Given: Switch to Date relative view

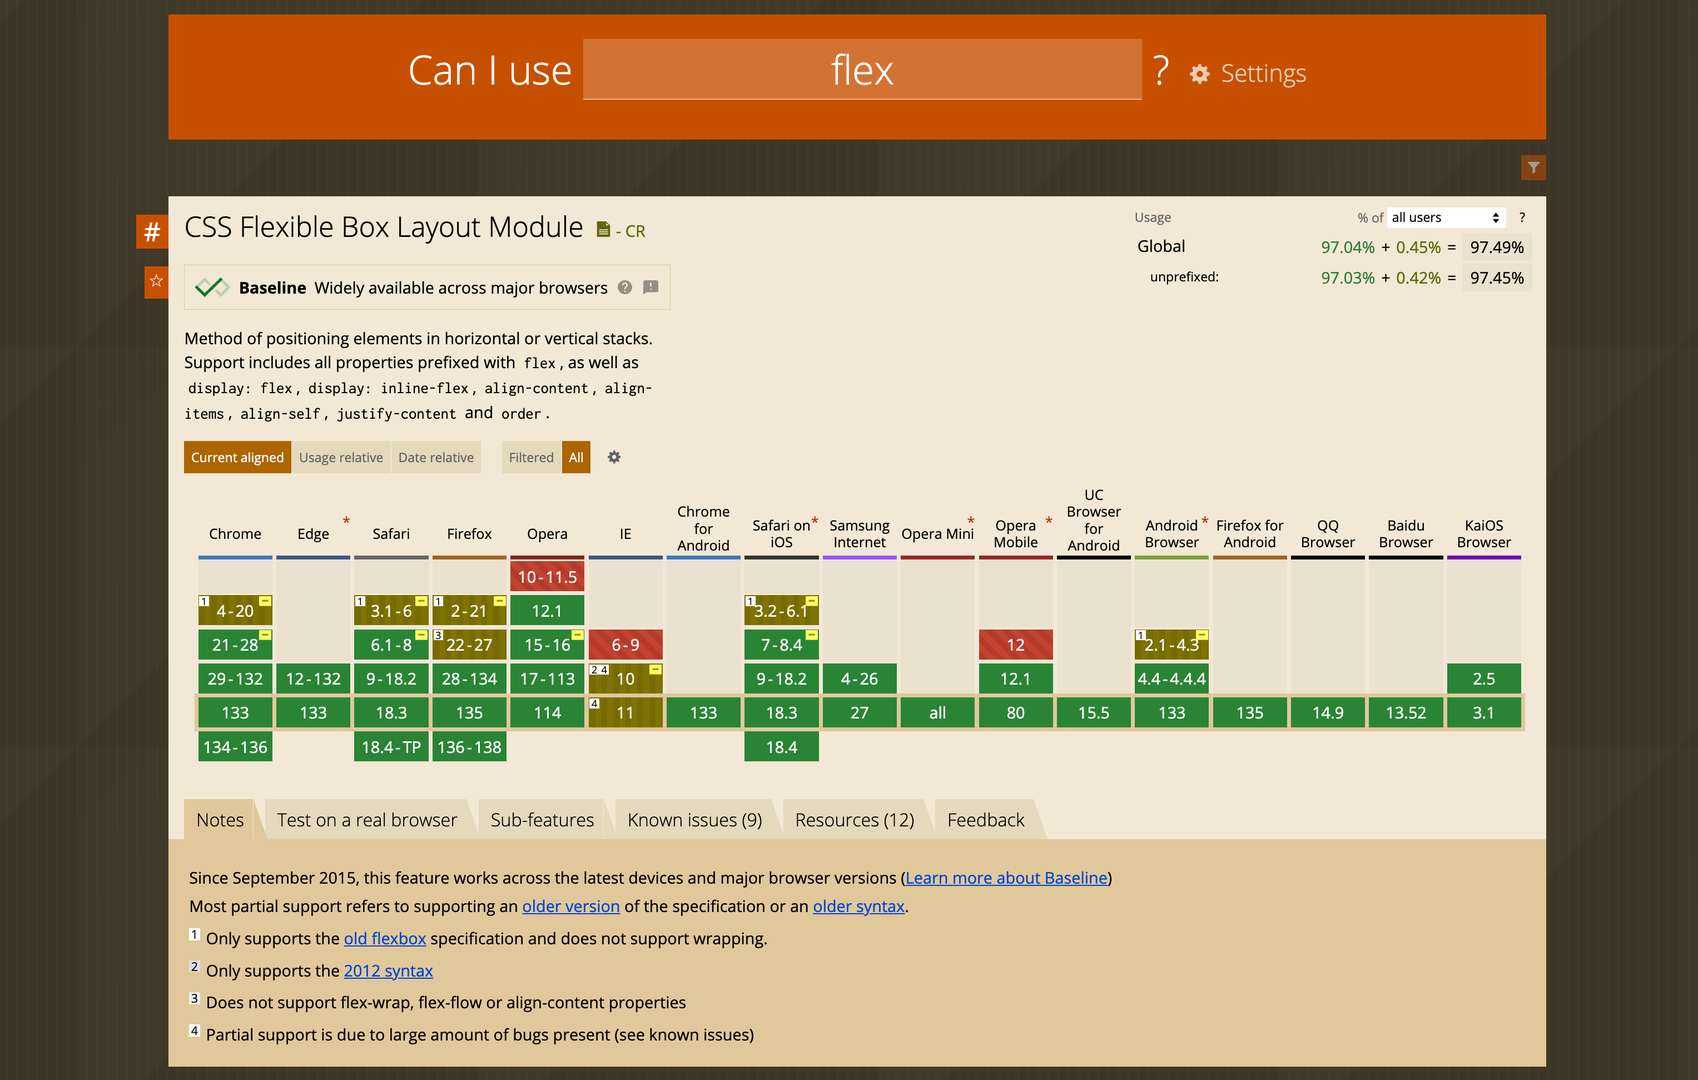Looking at the screenshot, I should (436, 457).
